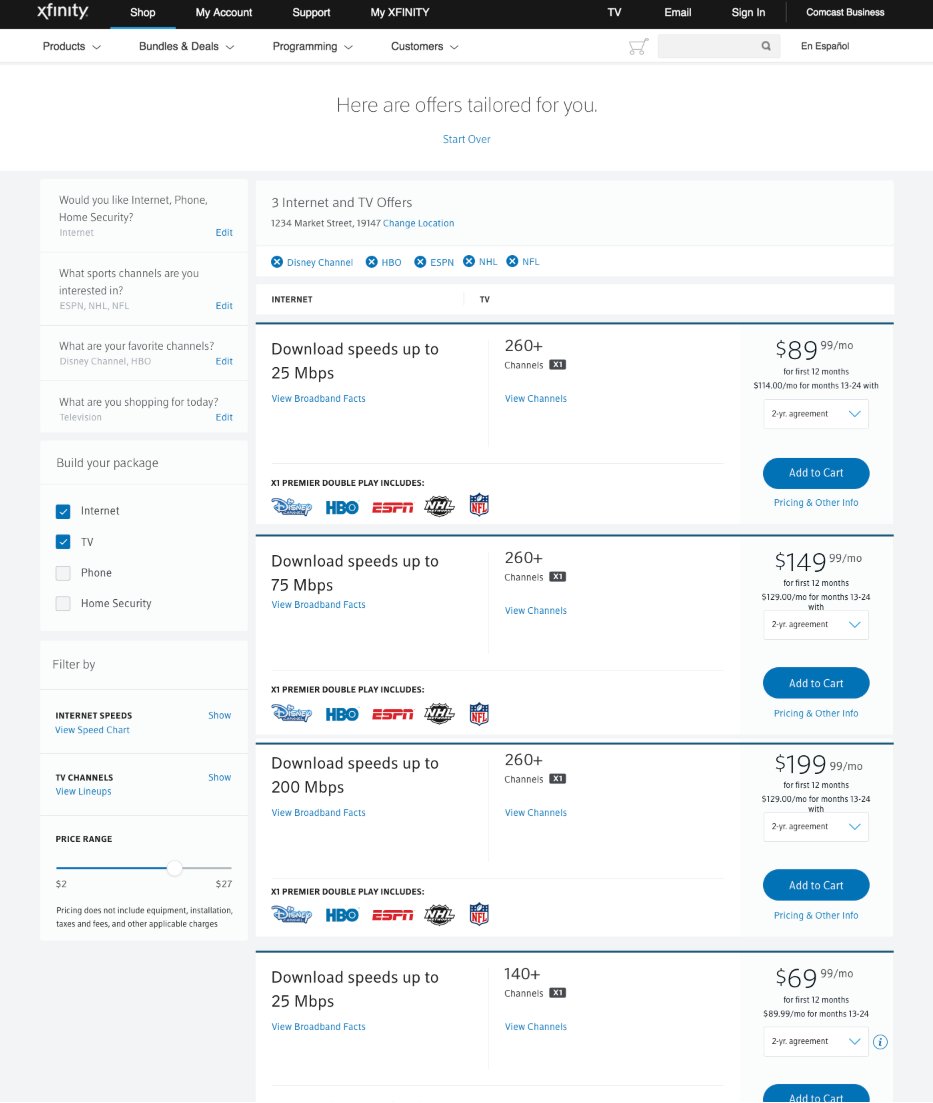Remove the NFL filter tag
Viewport: 933px width, 1103px height.
coord(512,262)
